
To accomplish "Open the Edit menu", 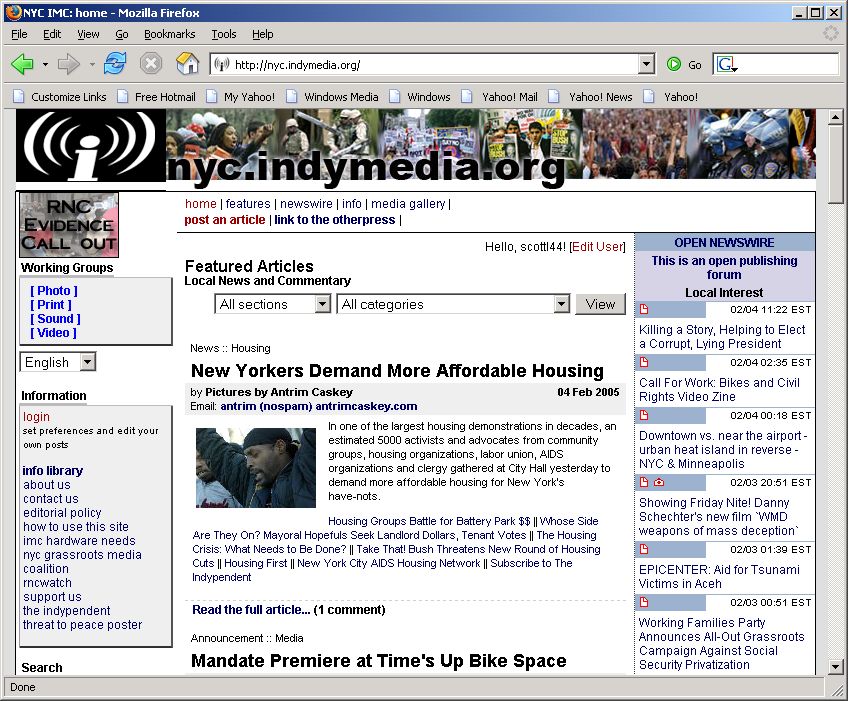I will click(52, 34).
